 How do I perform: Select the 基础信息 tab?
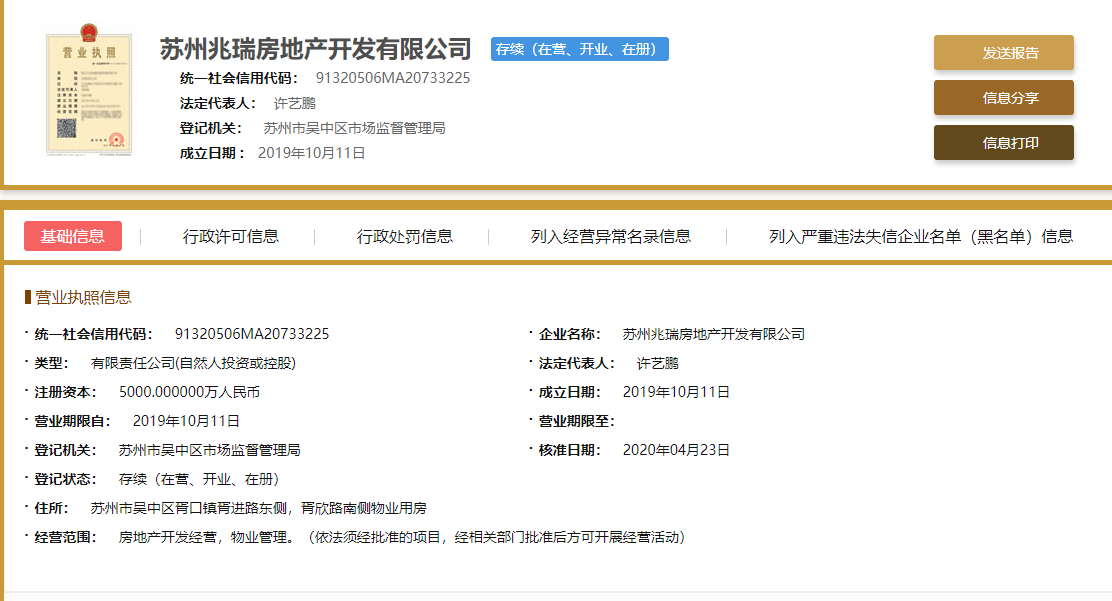click(x=73, y=236)
